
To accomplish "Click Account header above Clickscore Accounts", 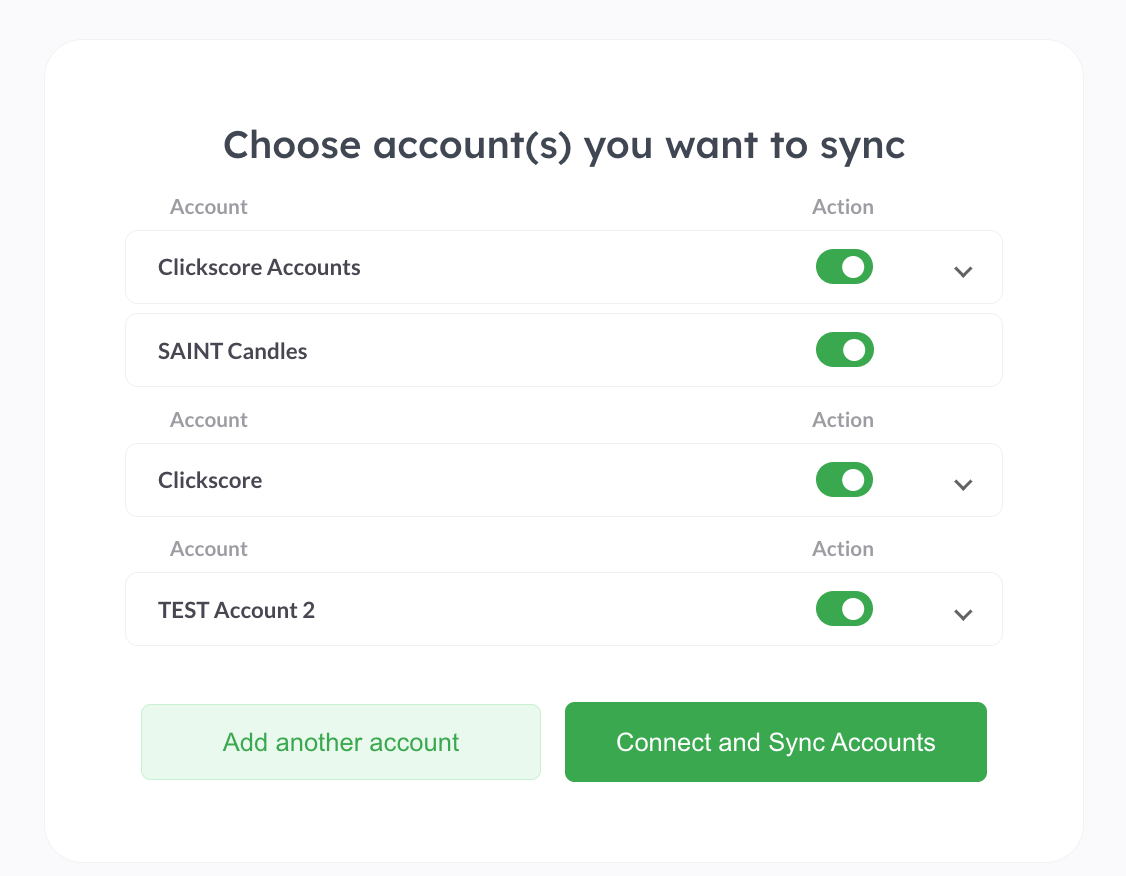I will pos(208,207).
